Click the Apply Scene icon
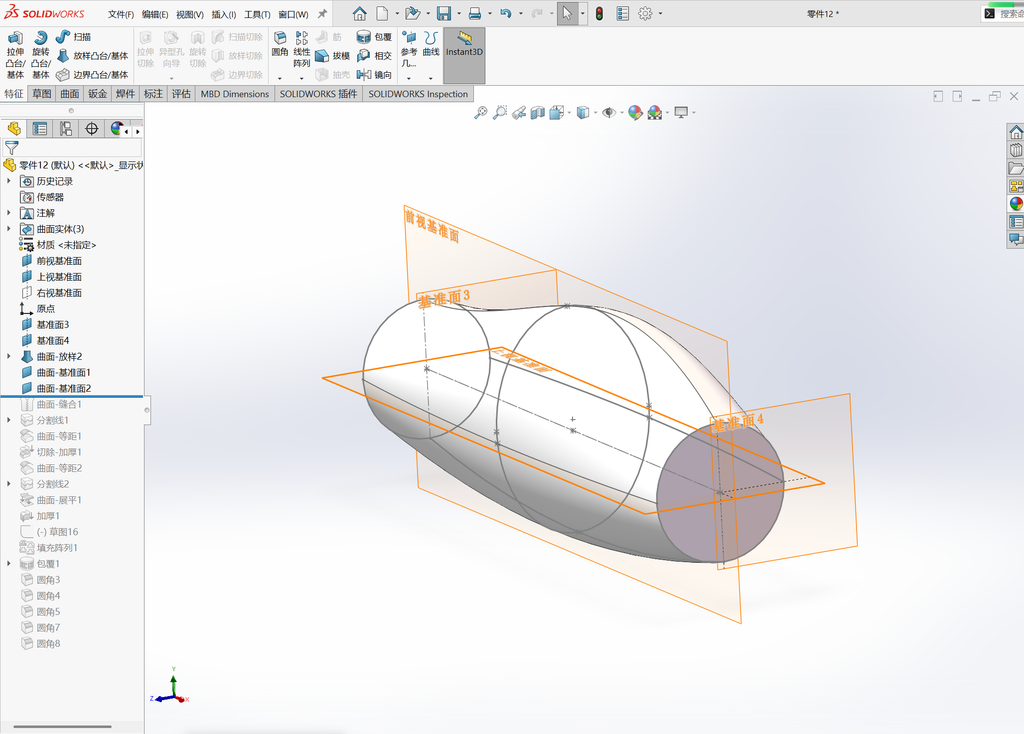The image size is (1024, 734). (654, 113)
